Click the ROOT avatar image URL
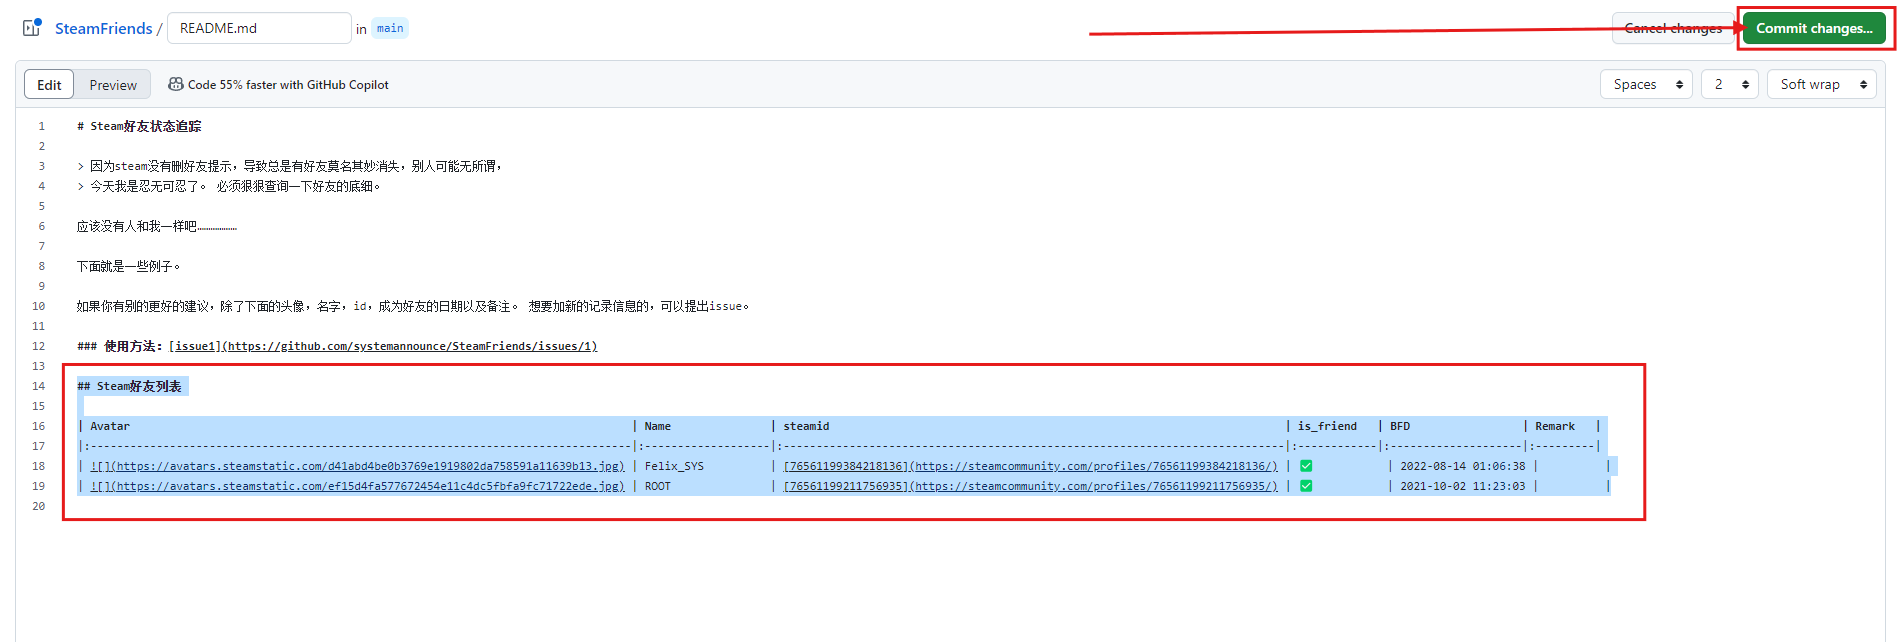Viewport: 1897px width, 642px height. pyautogui.click(x=357, y=486)
